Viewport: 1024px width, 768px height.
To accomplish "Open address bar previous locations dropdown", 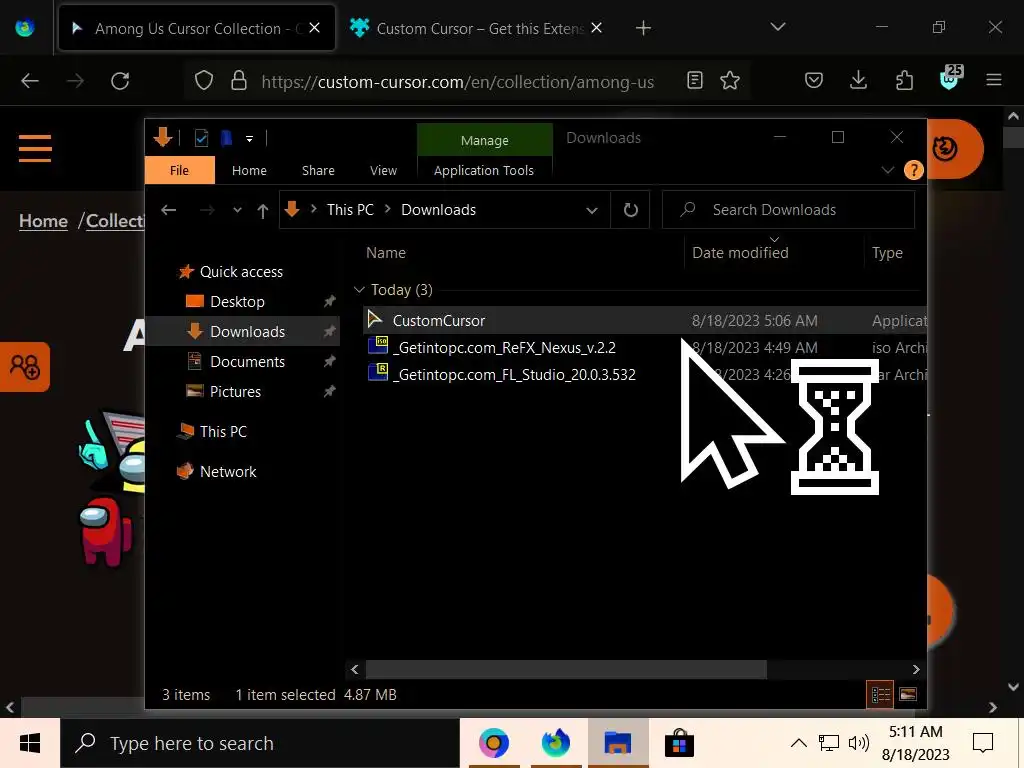I will click(592, 210).
